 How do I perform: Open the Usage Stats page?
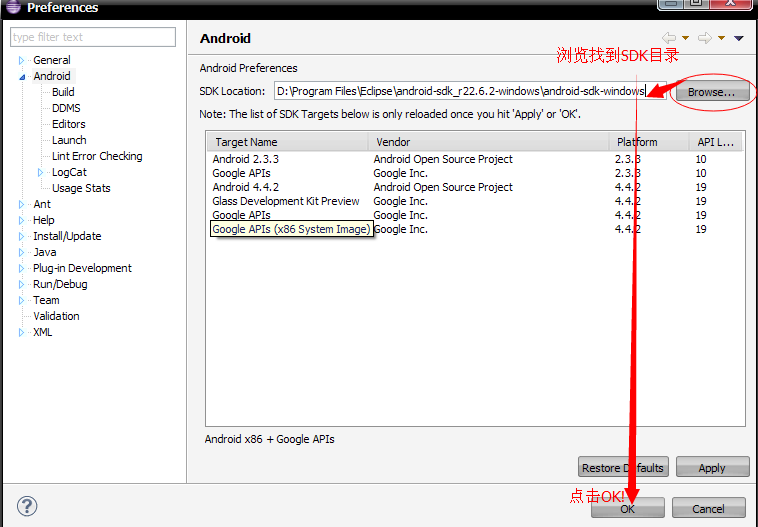[81, 188]
